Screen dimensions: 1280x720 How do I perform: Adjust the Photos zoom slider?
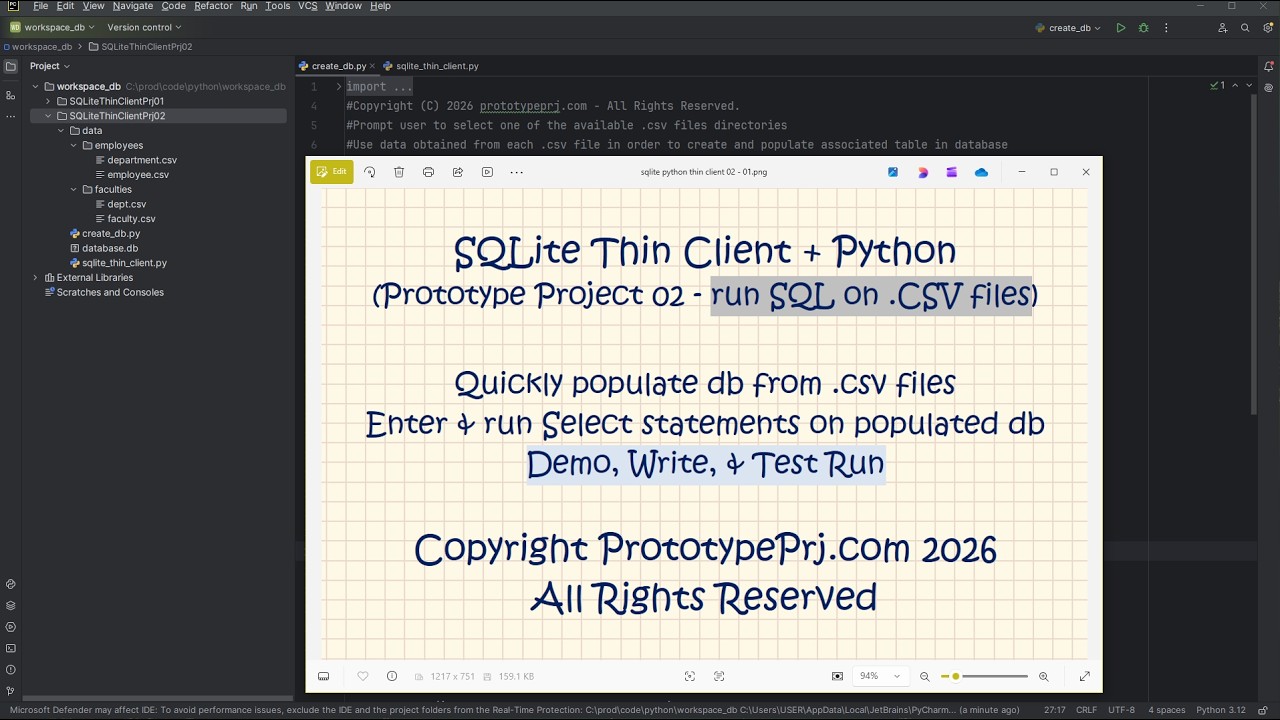tap(985, 677)
